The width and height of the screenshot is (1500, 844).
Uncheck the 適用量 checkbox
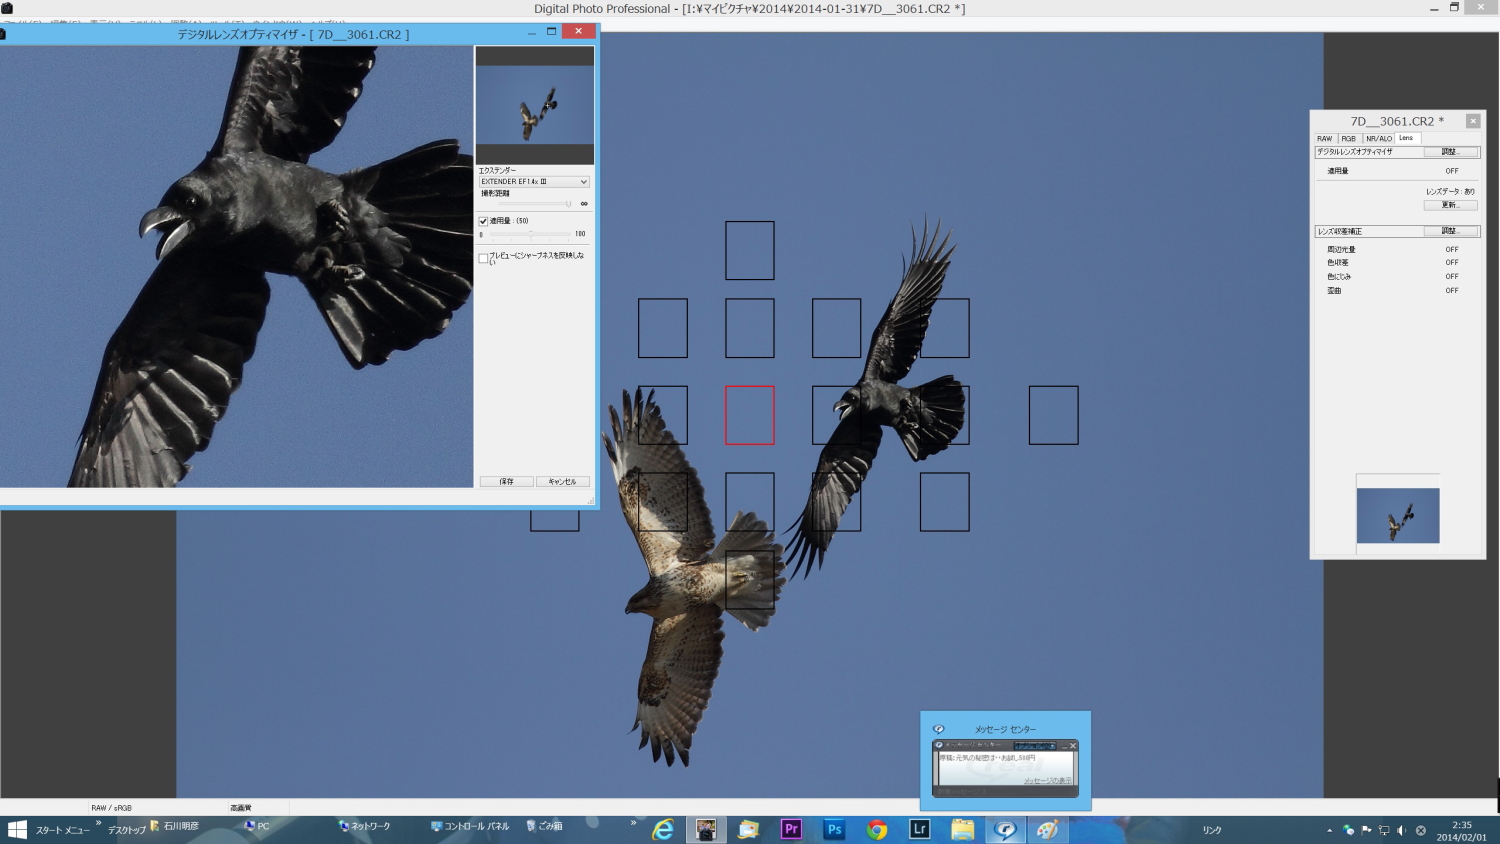click(484, 221)
